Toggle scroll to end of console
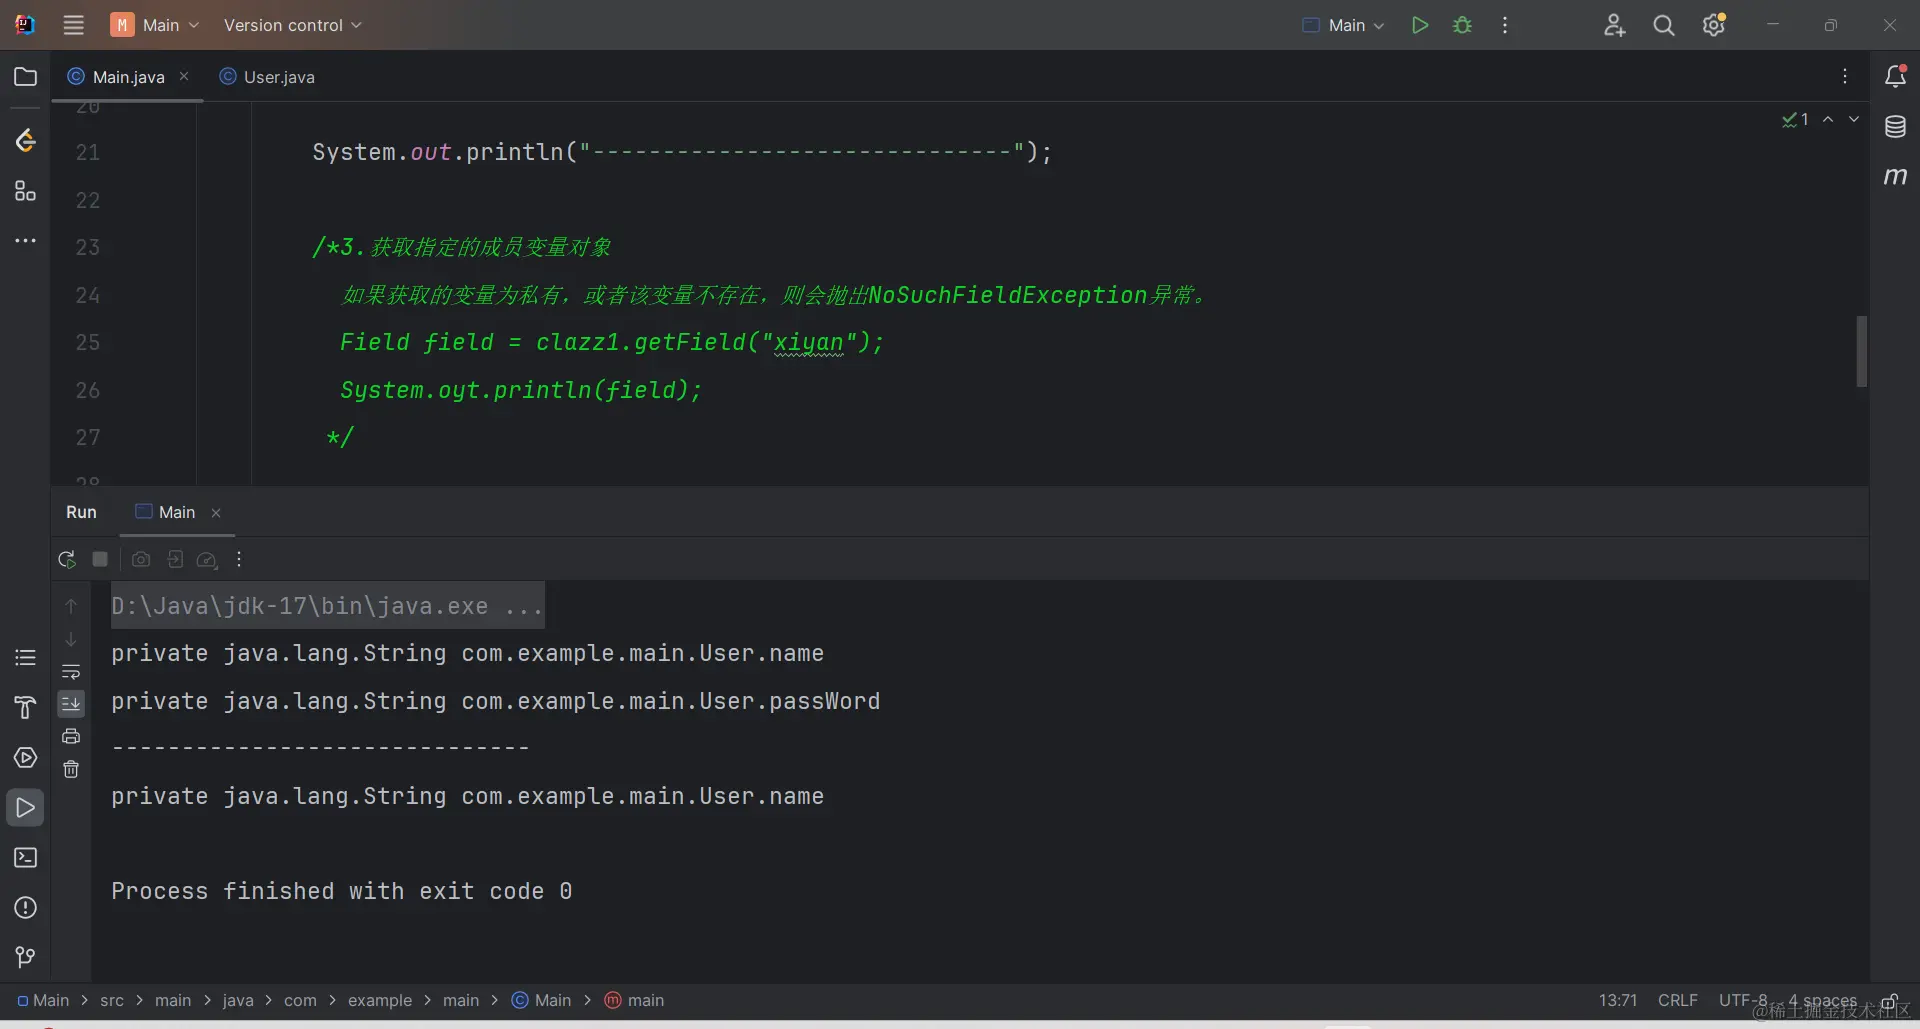The width and height of the screenshot is (1920, 1029). [x=71, y=704]
